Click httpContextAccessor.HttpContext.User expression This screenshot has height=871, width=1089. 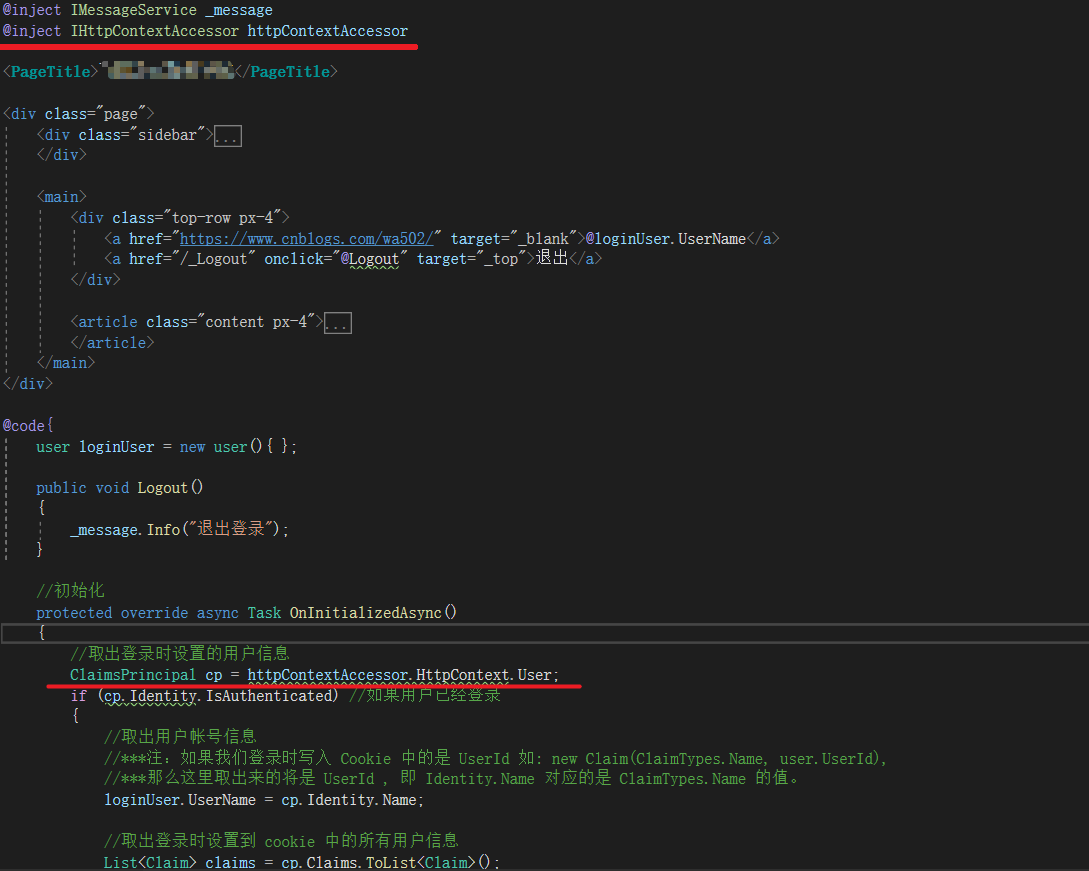pyautogui.click(x=399, y=675)
